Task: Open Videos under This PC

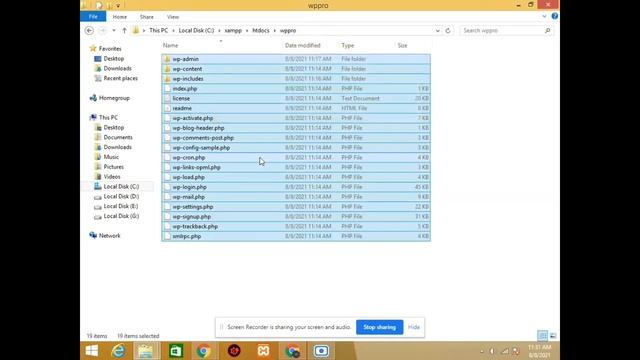Action: coord(112,177)
